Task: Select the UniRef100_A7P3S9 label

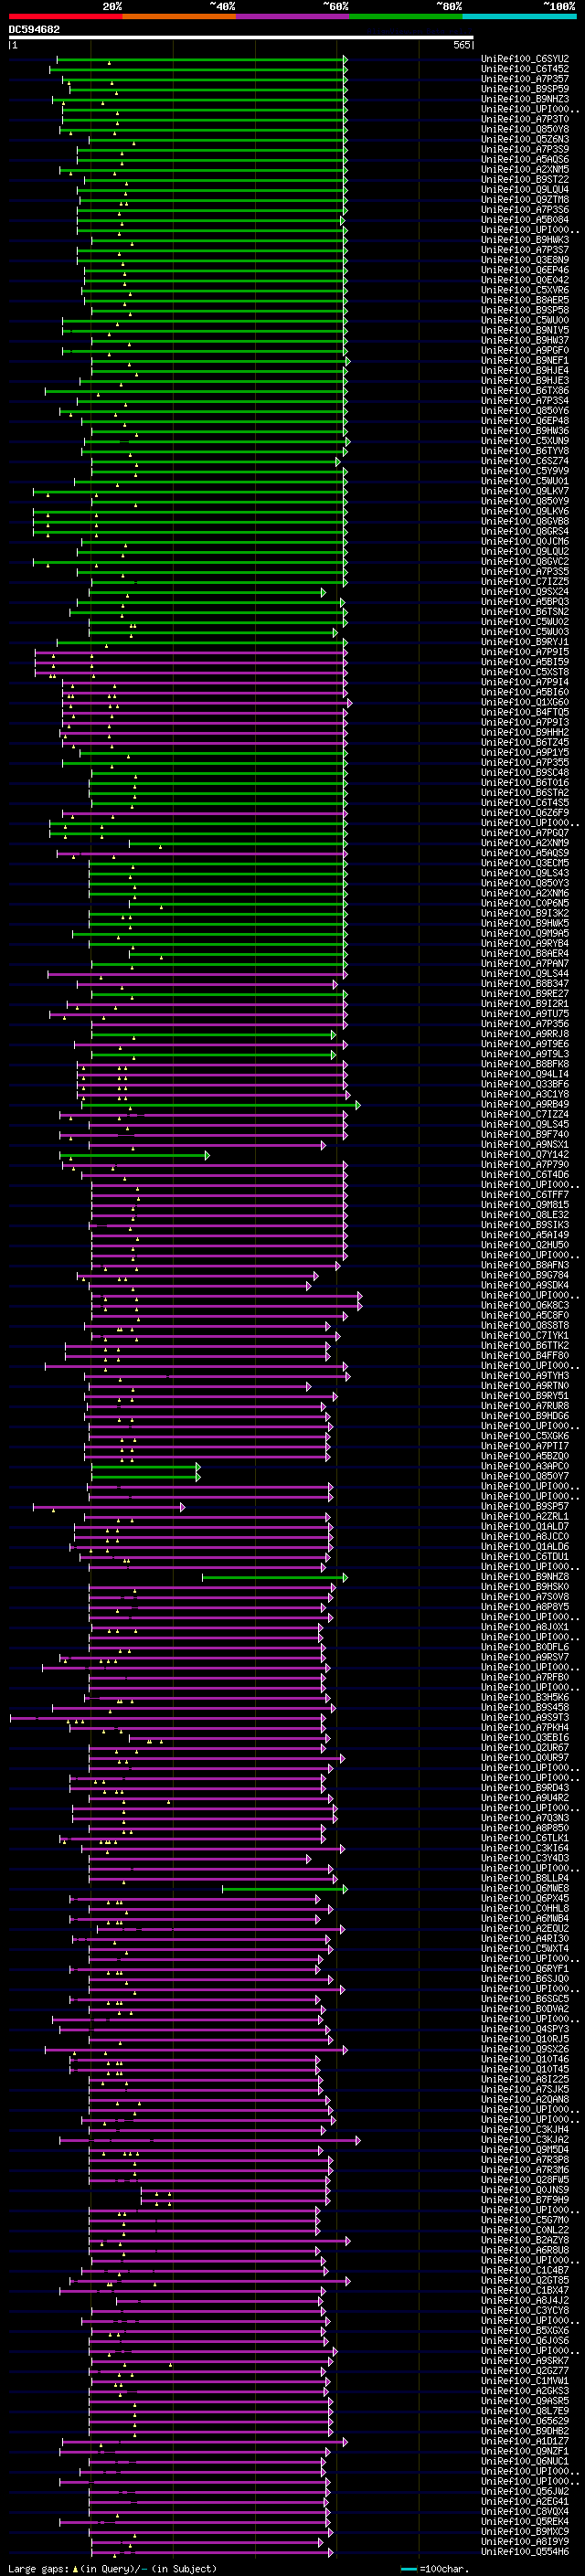Action: point(525,149)
